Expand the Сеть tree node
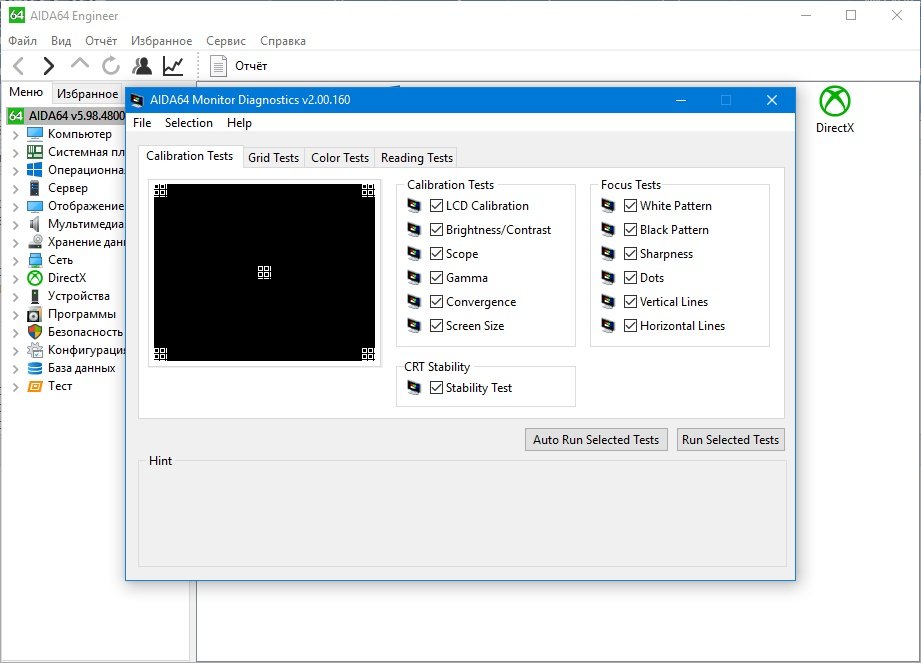Viewport: 921px width, 663px height. click(x=15, y=260)
